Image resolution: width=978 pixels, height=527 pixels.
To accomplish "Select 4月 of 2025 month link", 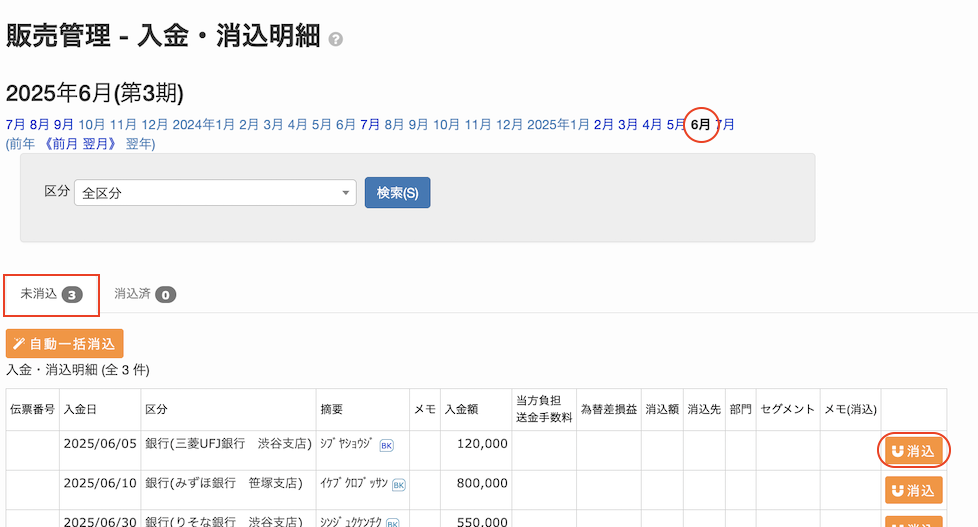I will [x=652, y=125].
